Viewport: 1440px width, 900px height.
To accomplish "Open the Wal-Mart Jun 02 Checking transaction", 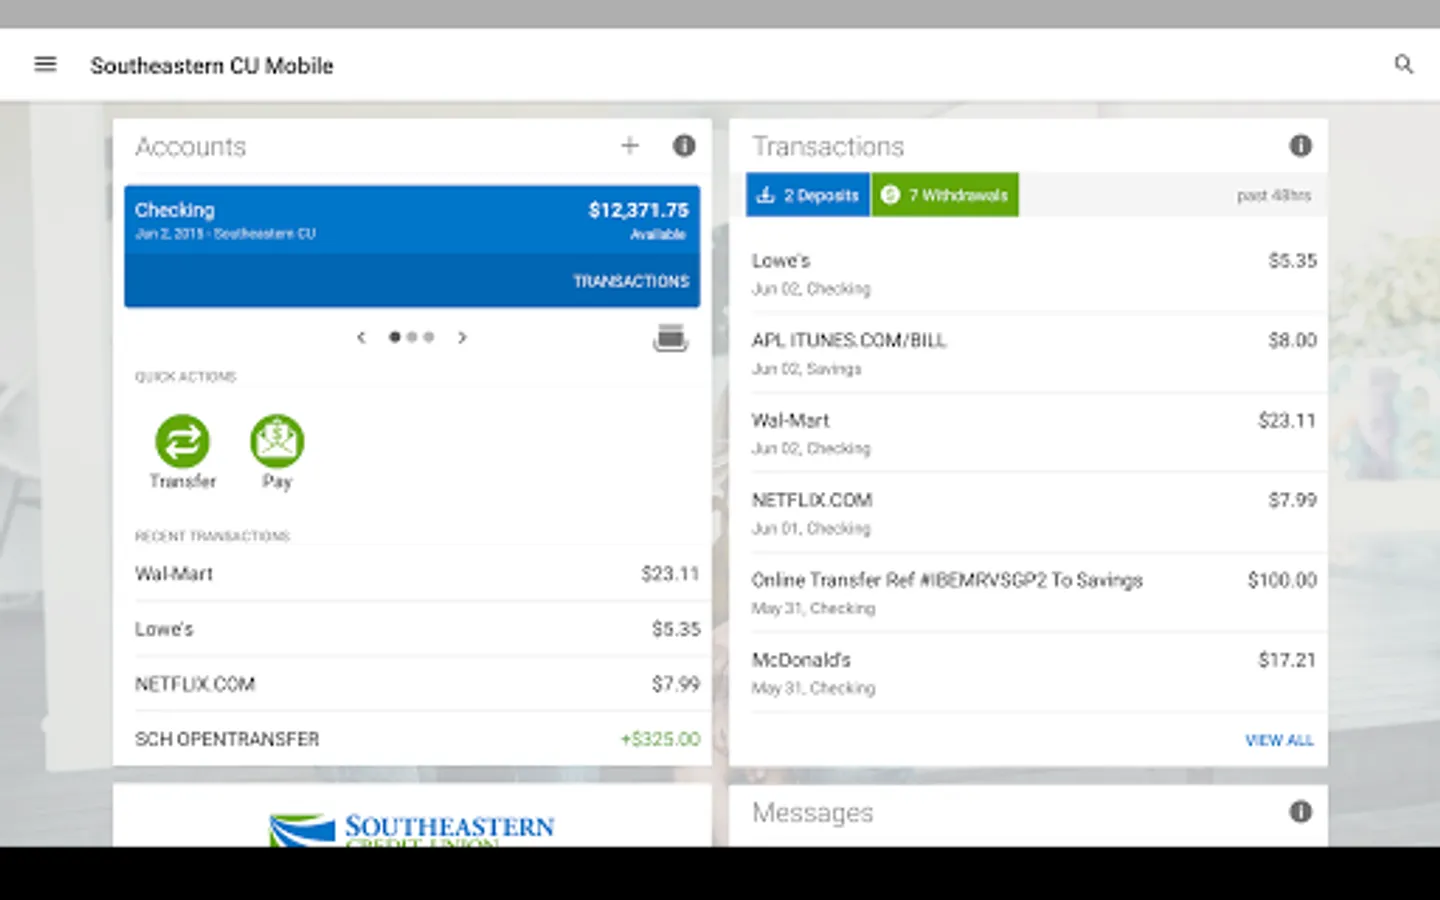I will pyautogui.click(x=1034, y=433).
